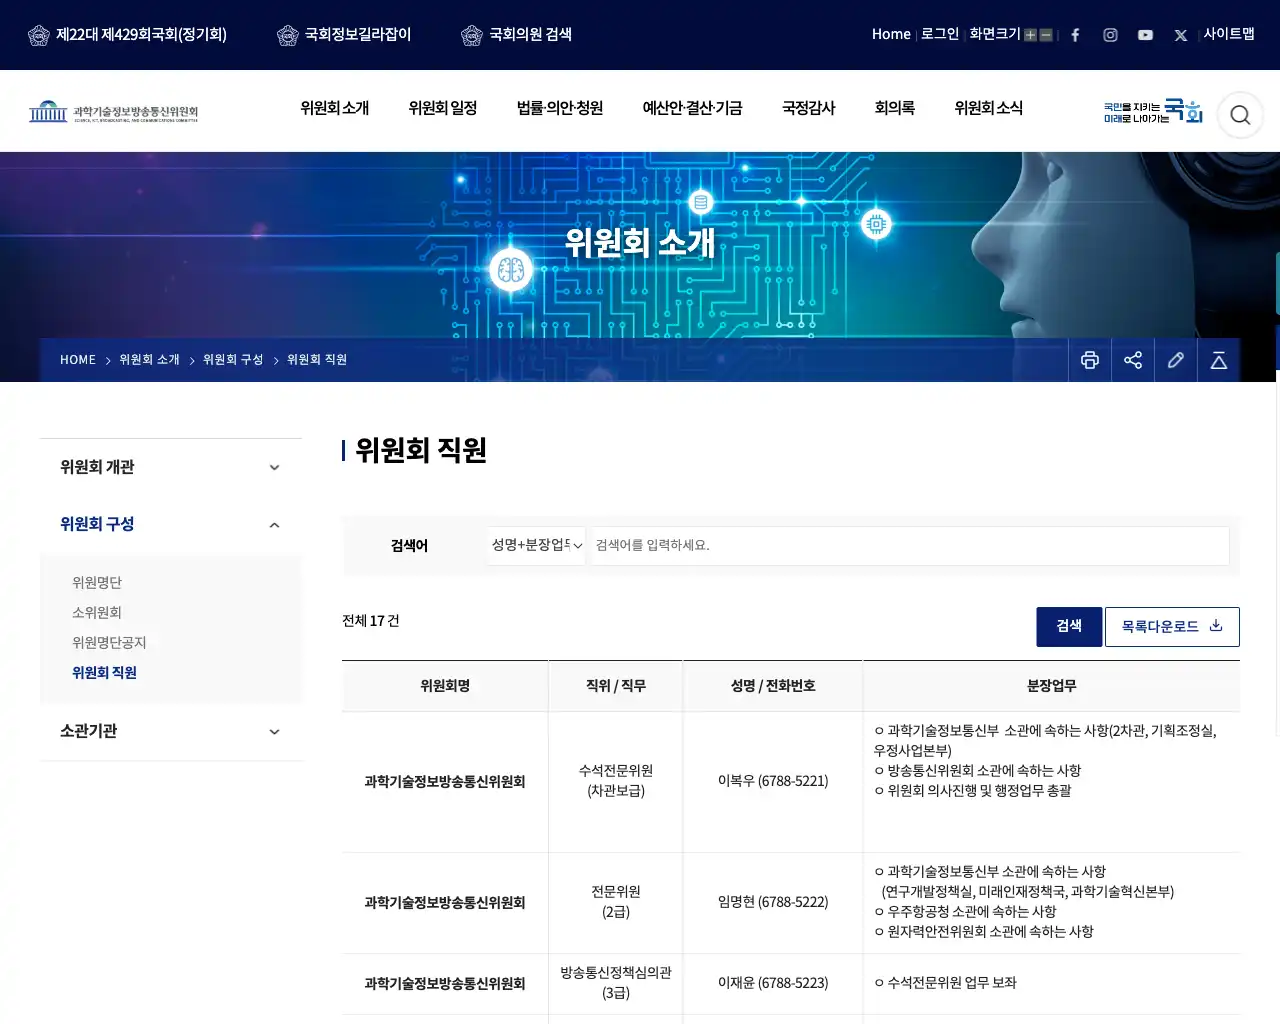The width and height of the screenshot is (1280, 1024).
Task: Click 위원회 소개 breadcrumb item
Action: click(x=149, y=360)
